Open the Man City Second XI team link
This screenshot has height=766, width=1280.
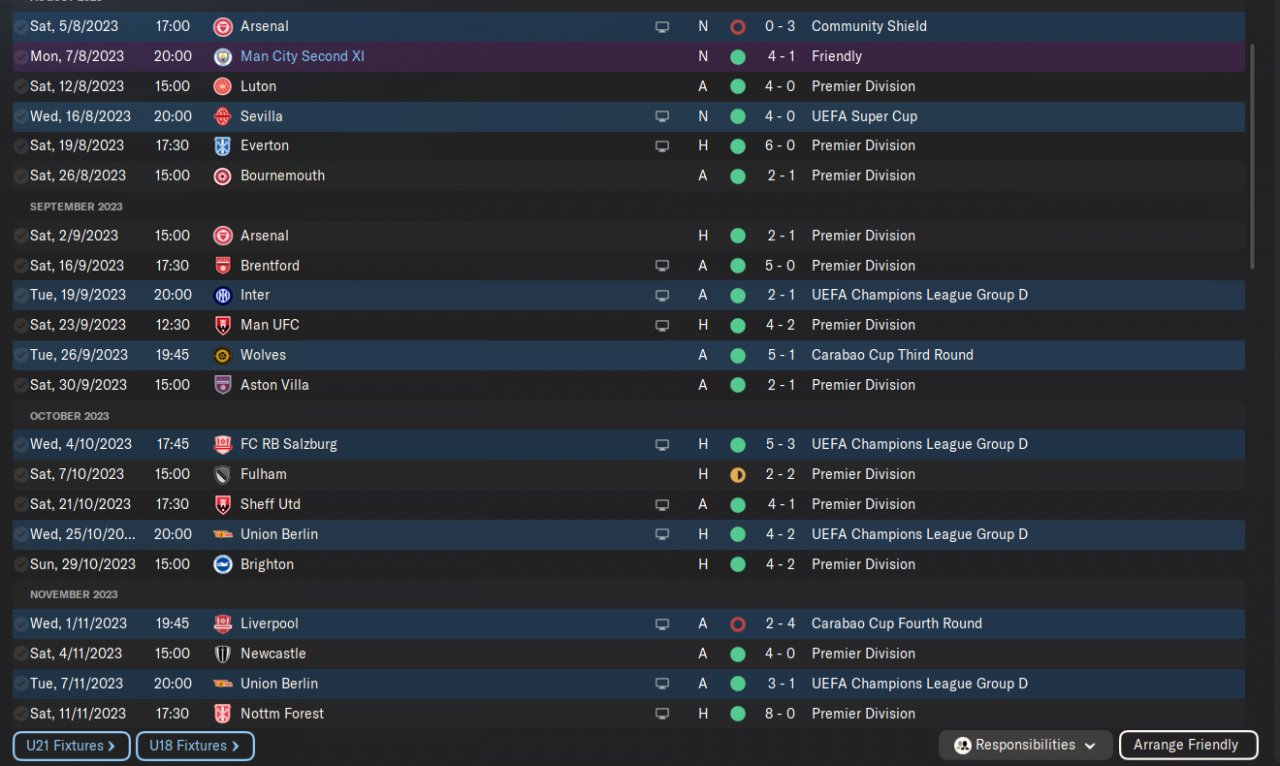pos(302,57)
